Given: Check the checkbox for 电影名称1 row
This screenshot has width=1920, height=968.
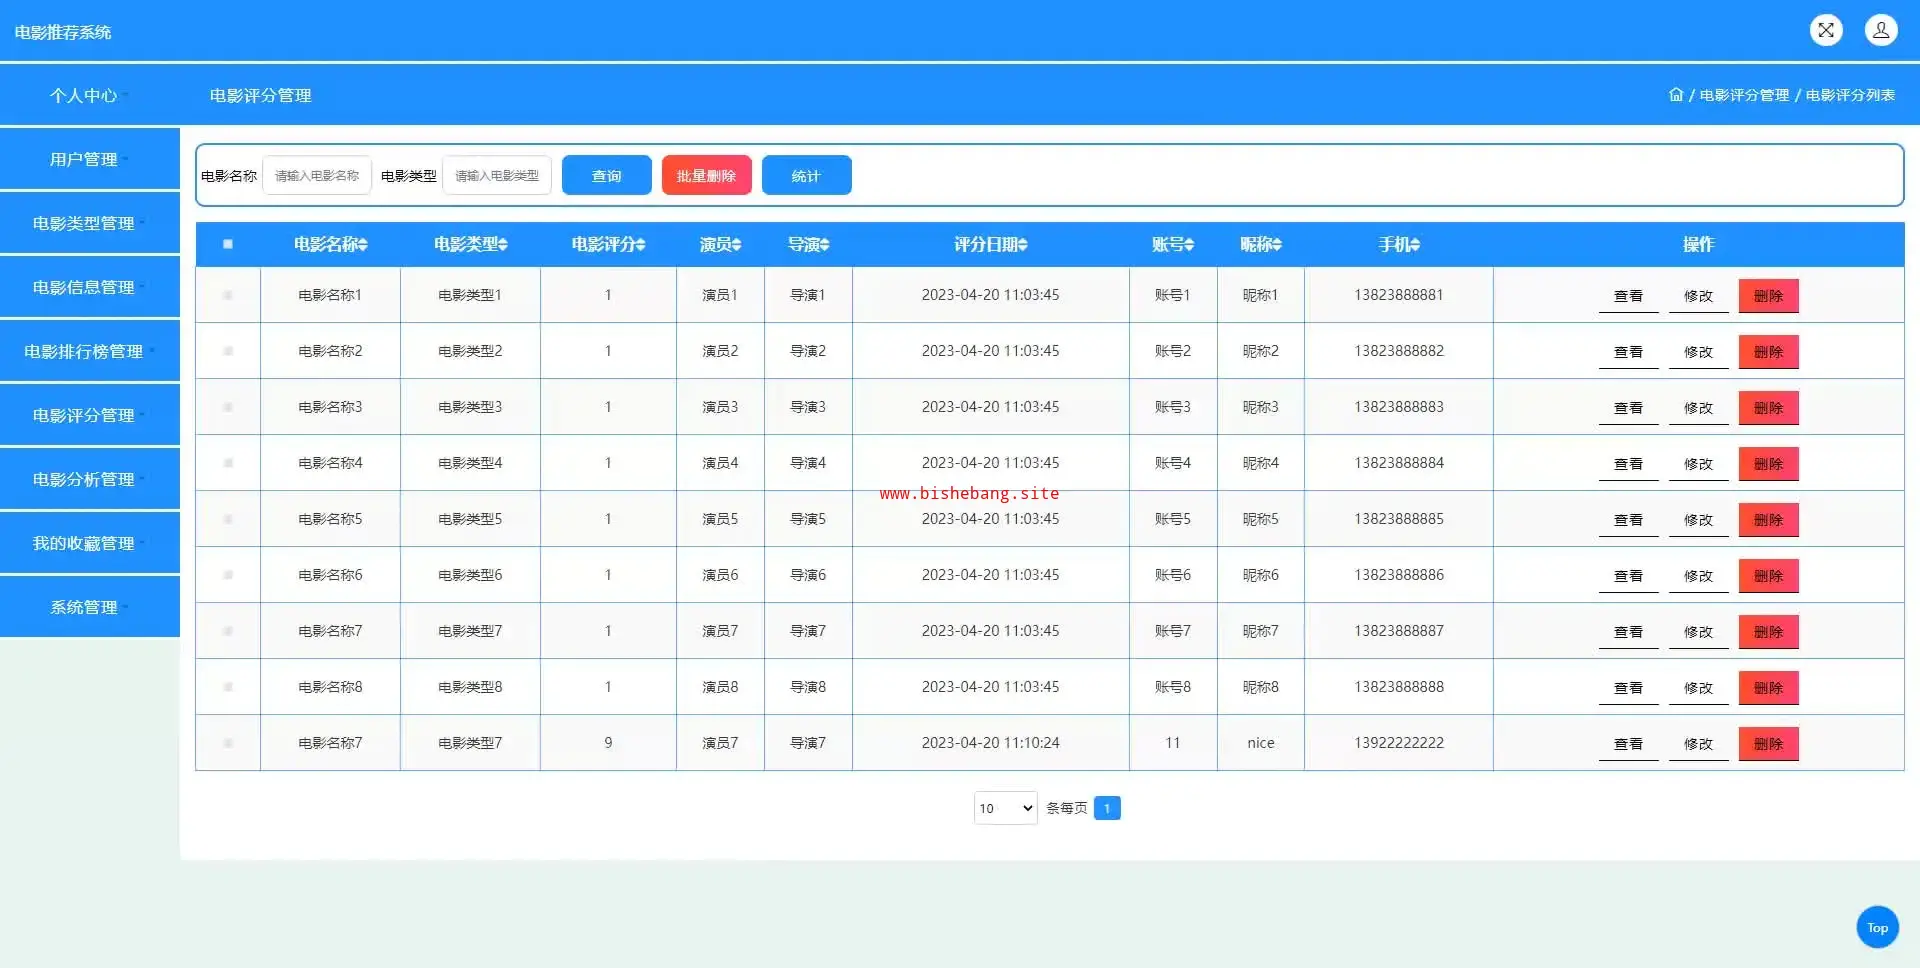Looking at the screenshot, I should [x=228, y=295].
